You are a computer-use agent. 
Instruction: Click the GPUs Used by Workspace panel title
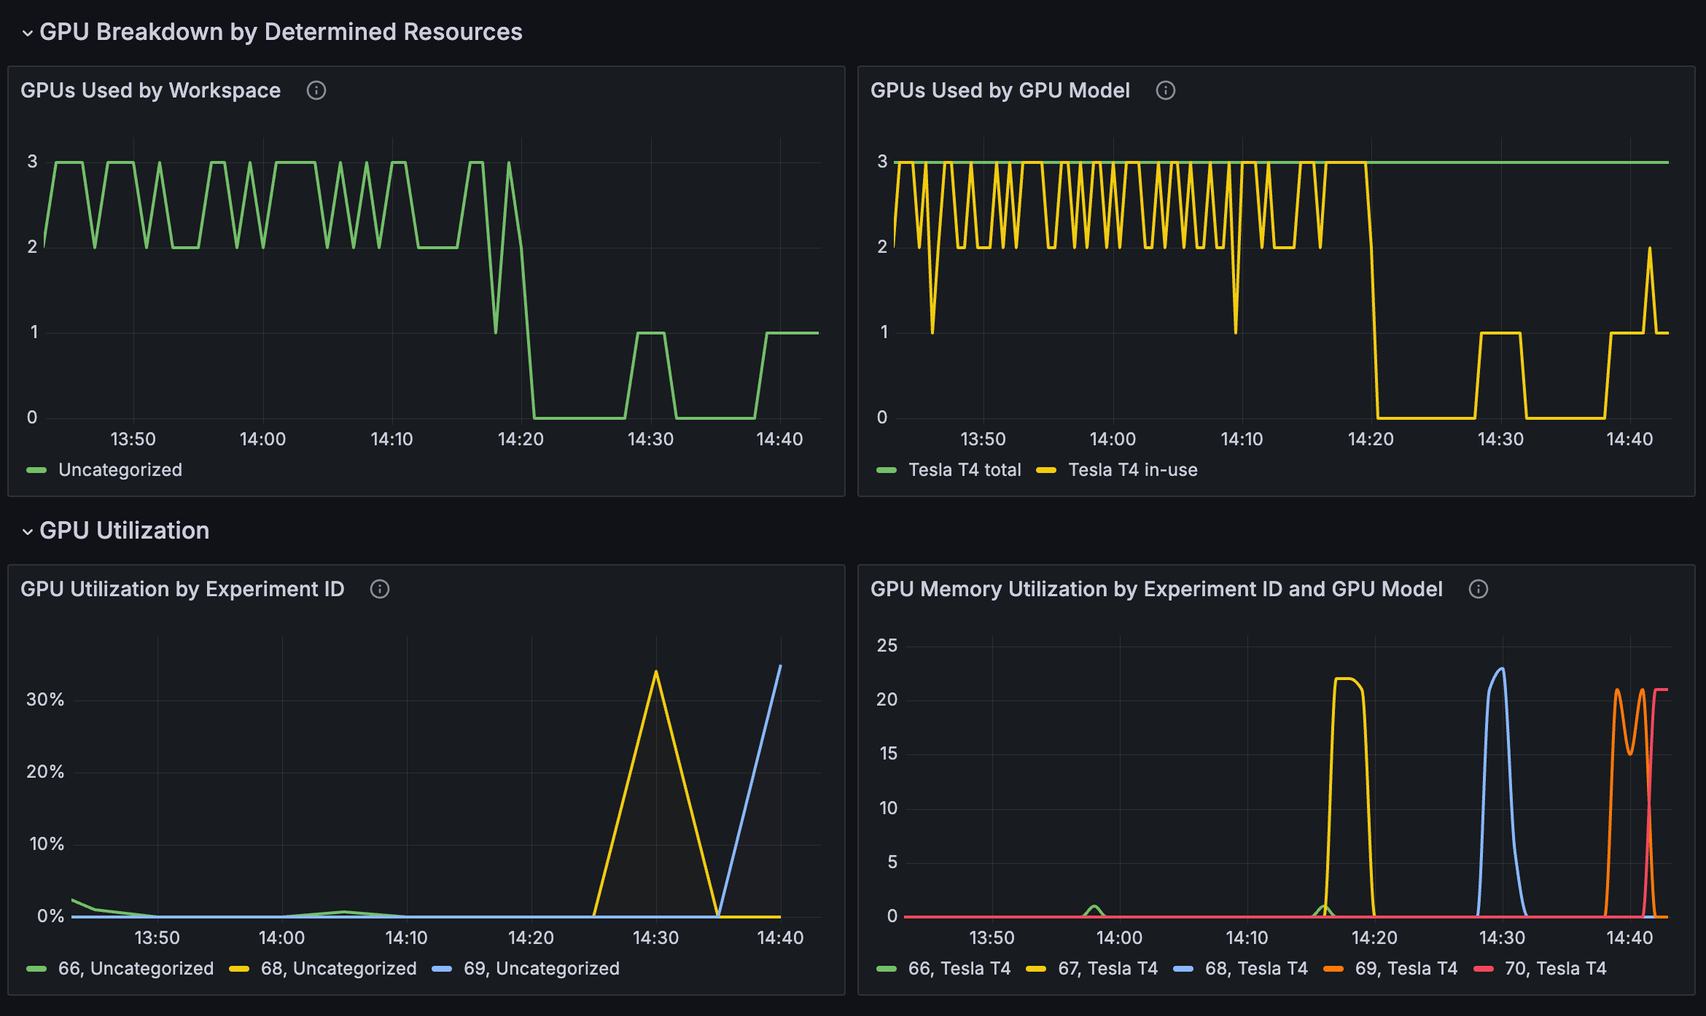point(150,90)
